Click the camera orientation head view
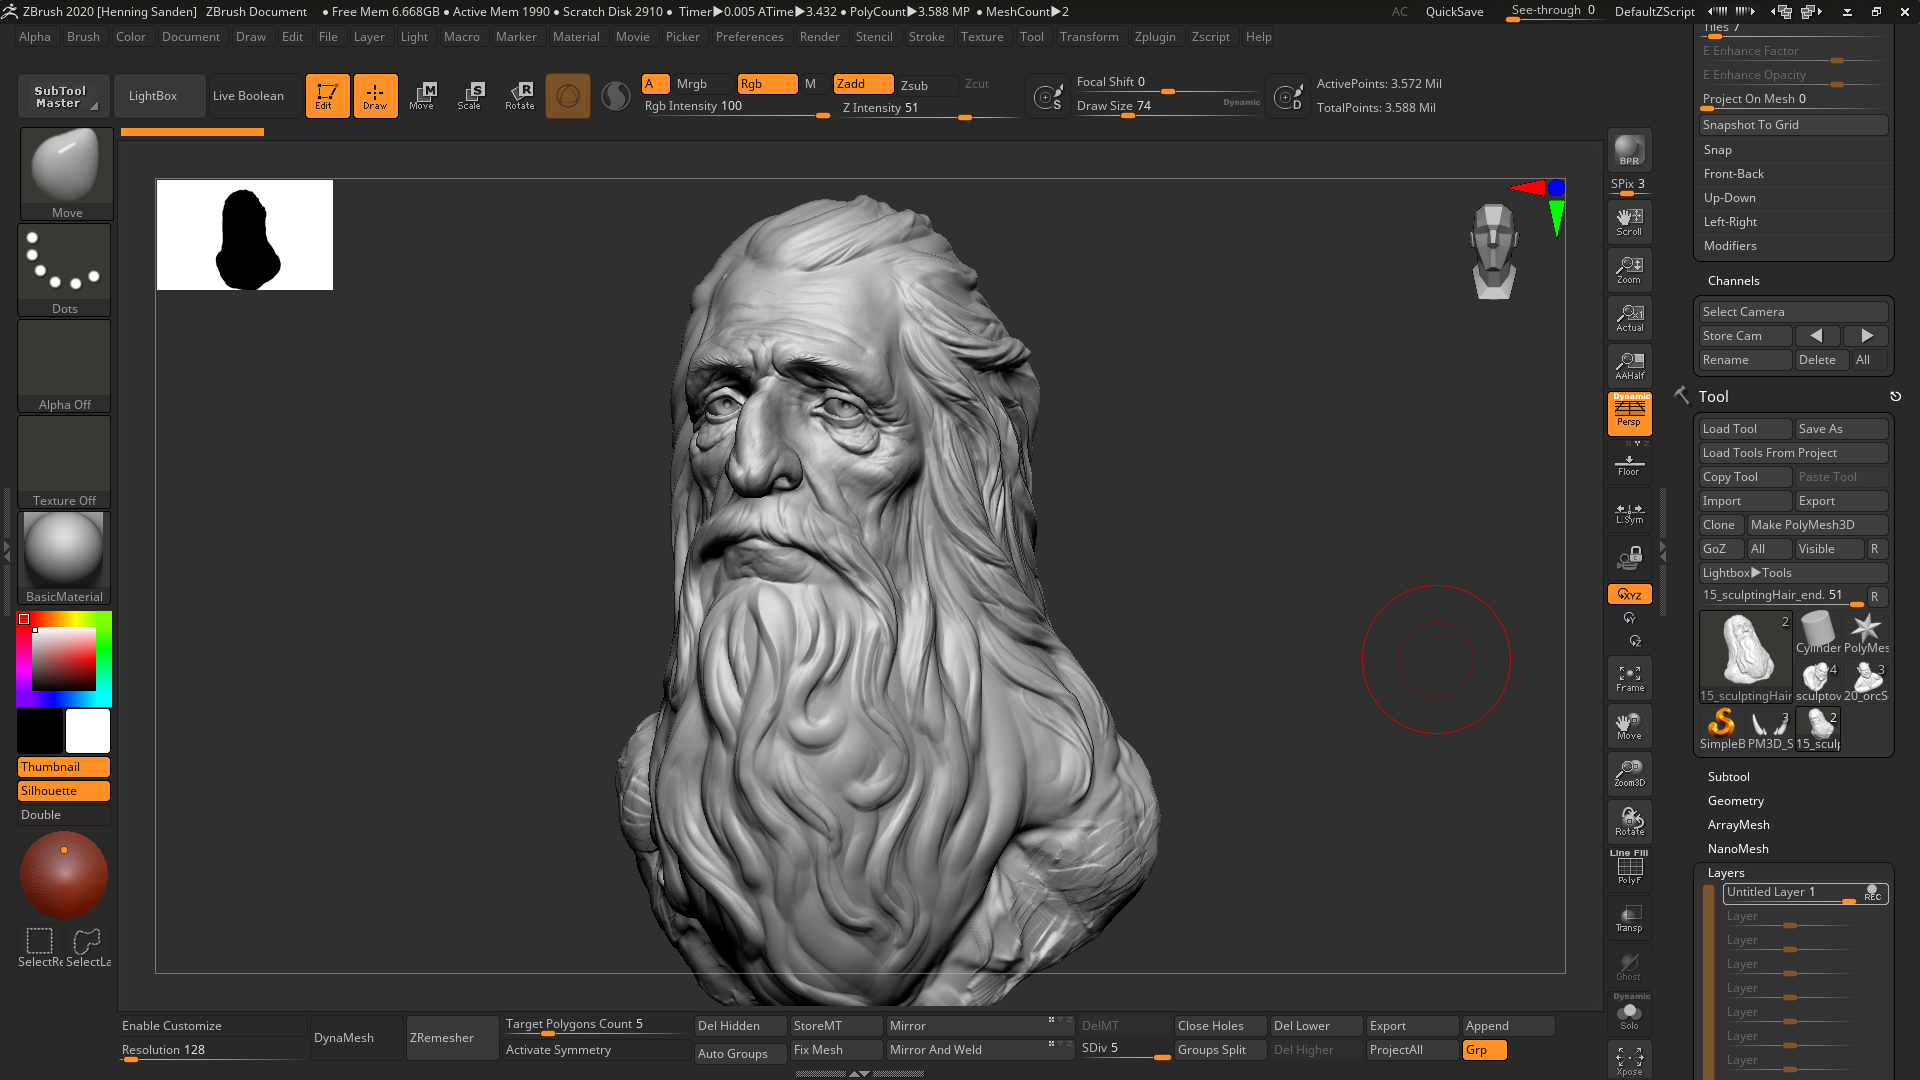 pos(1494,251)
